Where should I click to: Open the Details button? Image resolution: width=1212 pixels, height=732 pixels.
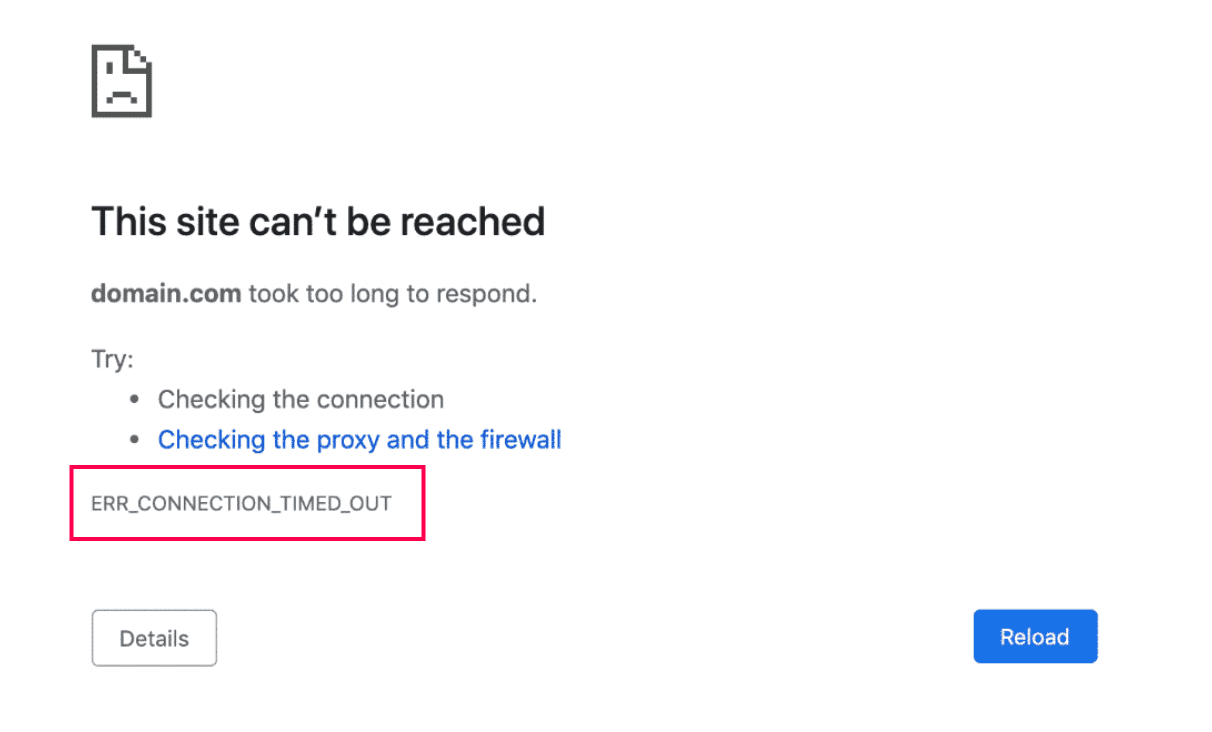[x=154, y=638]
